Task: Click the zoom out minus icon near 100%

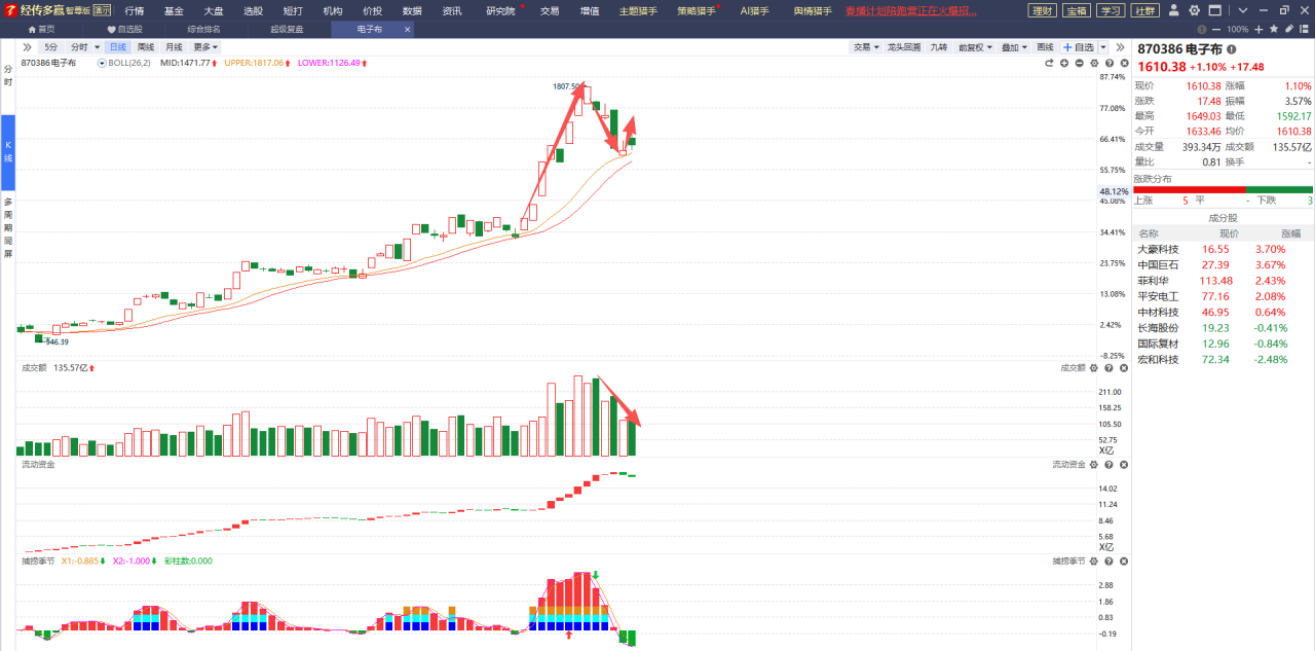Action: tap(1216, 29)
